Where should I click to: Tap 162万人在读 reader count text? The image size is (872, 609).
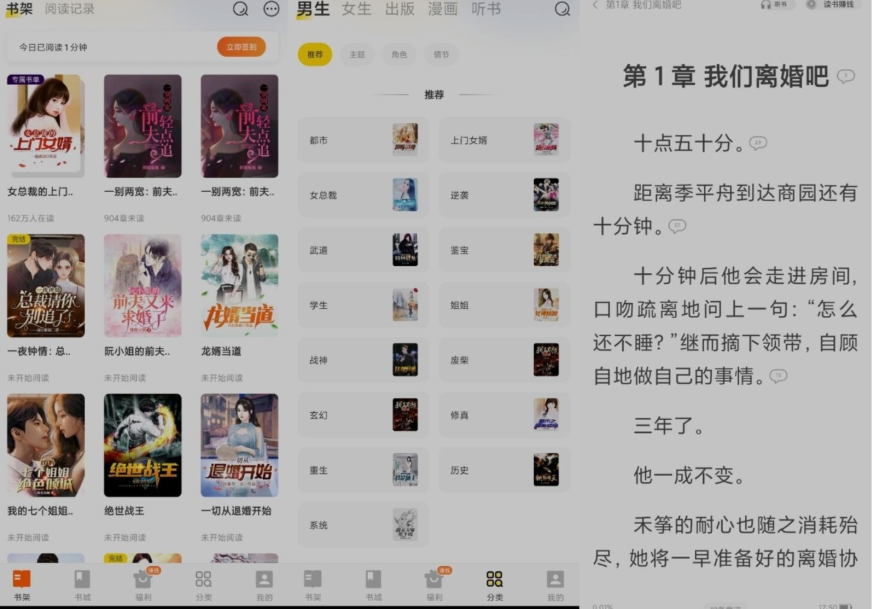pos(31,218)
